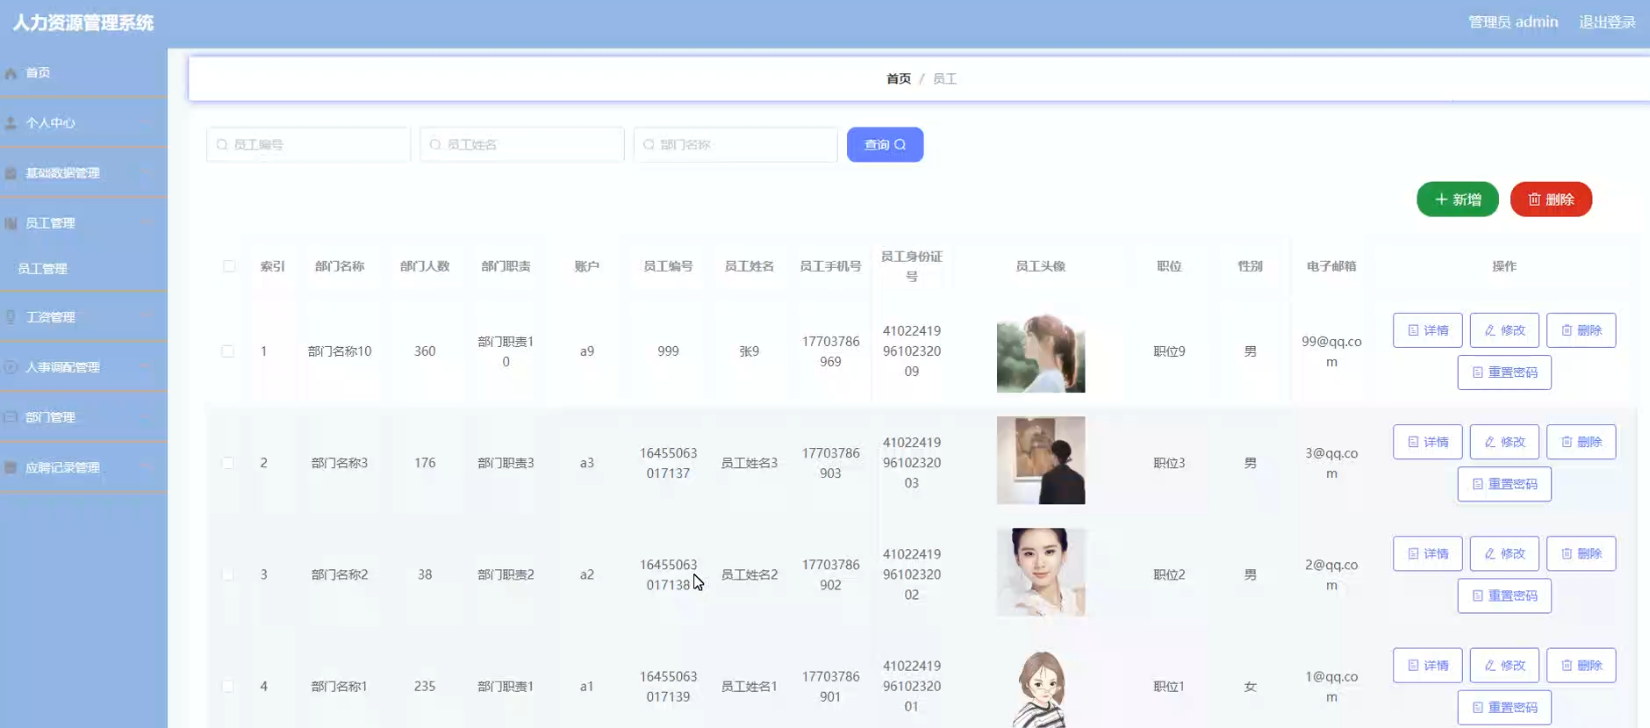The width and height of the screenshot is (1650, 728).
Task: Click the magnifier icon in 员工编号 search box
Action: click(222, 145)
